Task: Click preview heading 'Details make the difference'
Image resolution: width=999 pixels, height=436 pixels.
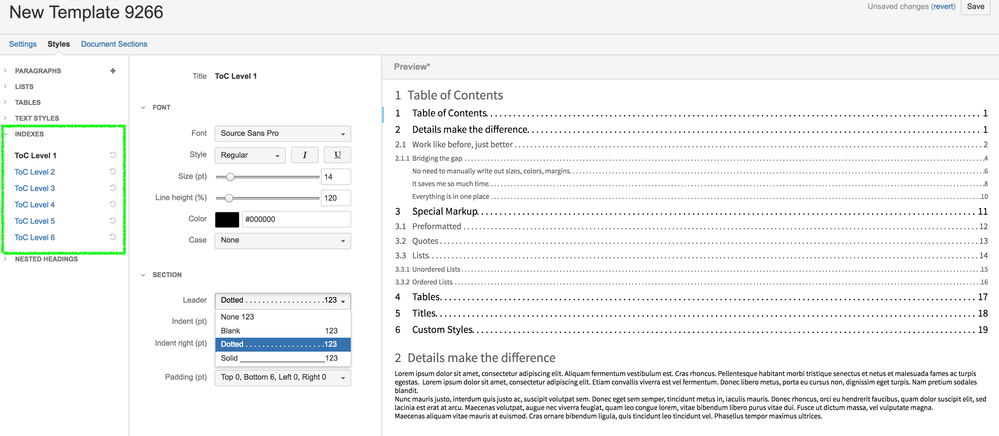Action: [481, 358]
